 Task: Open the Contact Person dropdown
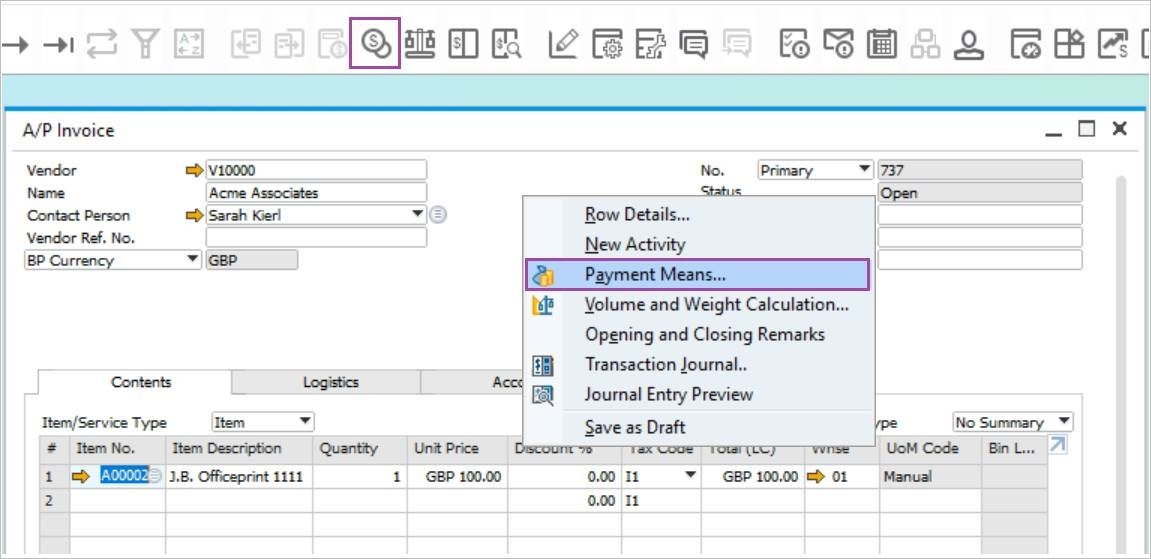pos(418,214)
